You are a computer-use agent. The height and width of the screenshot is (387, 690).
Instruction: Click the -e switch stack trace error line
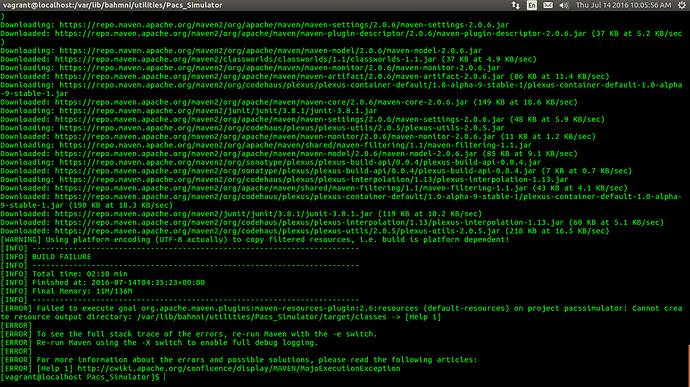pyautogui.click(x=189, y=334)
